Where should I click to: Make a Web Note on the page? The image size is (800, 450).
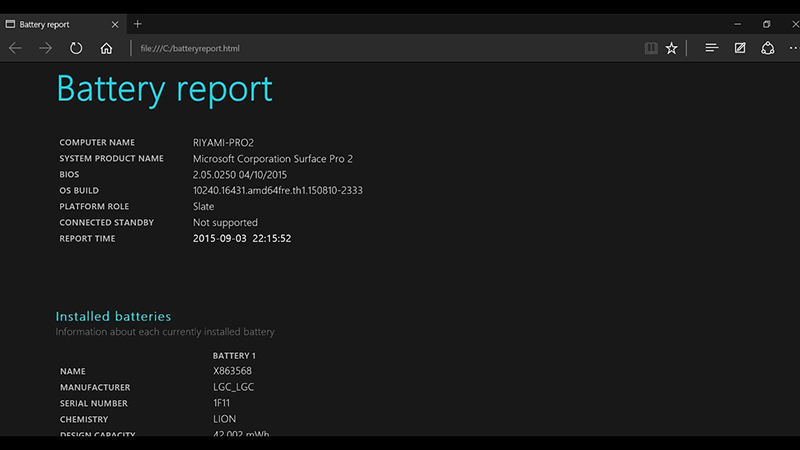(x=740, y=48)
